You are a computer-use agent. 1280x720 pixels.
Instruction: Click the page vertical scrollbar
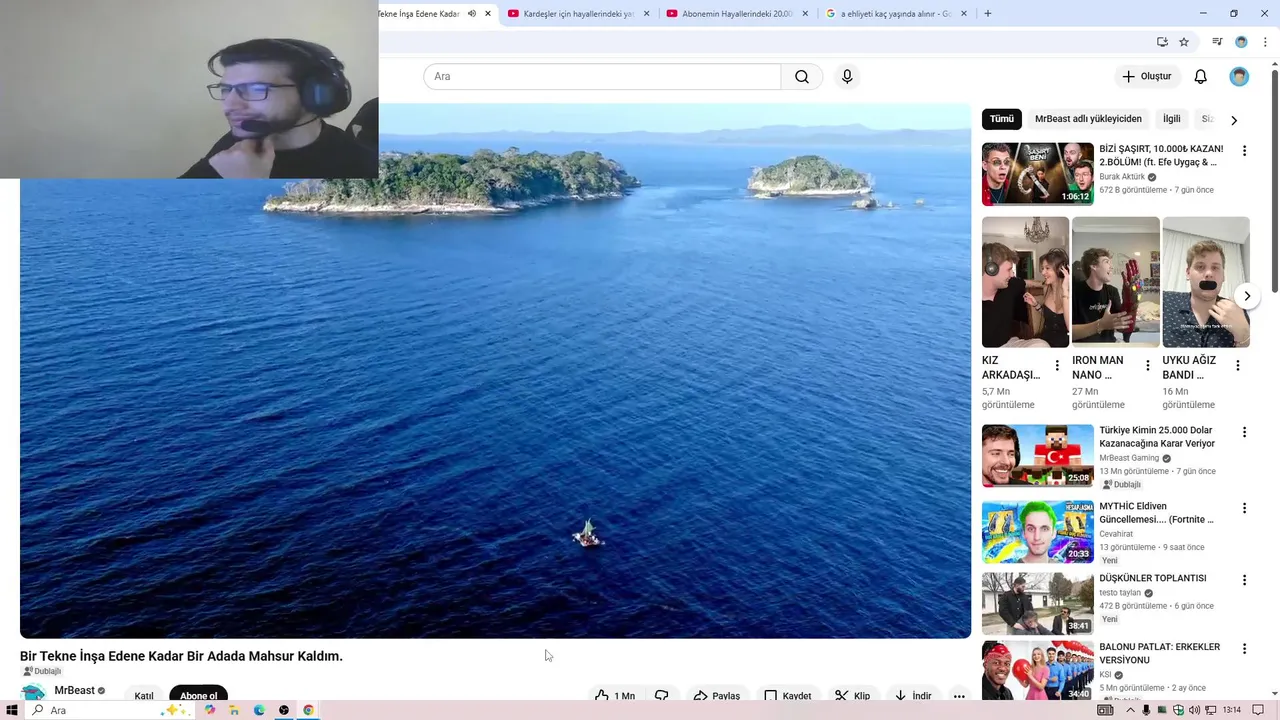click(x=1274, y=180)
